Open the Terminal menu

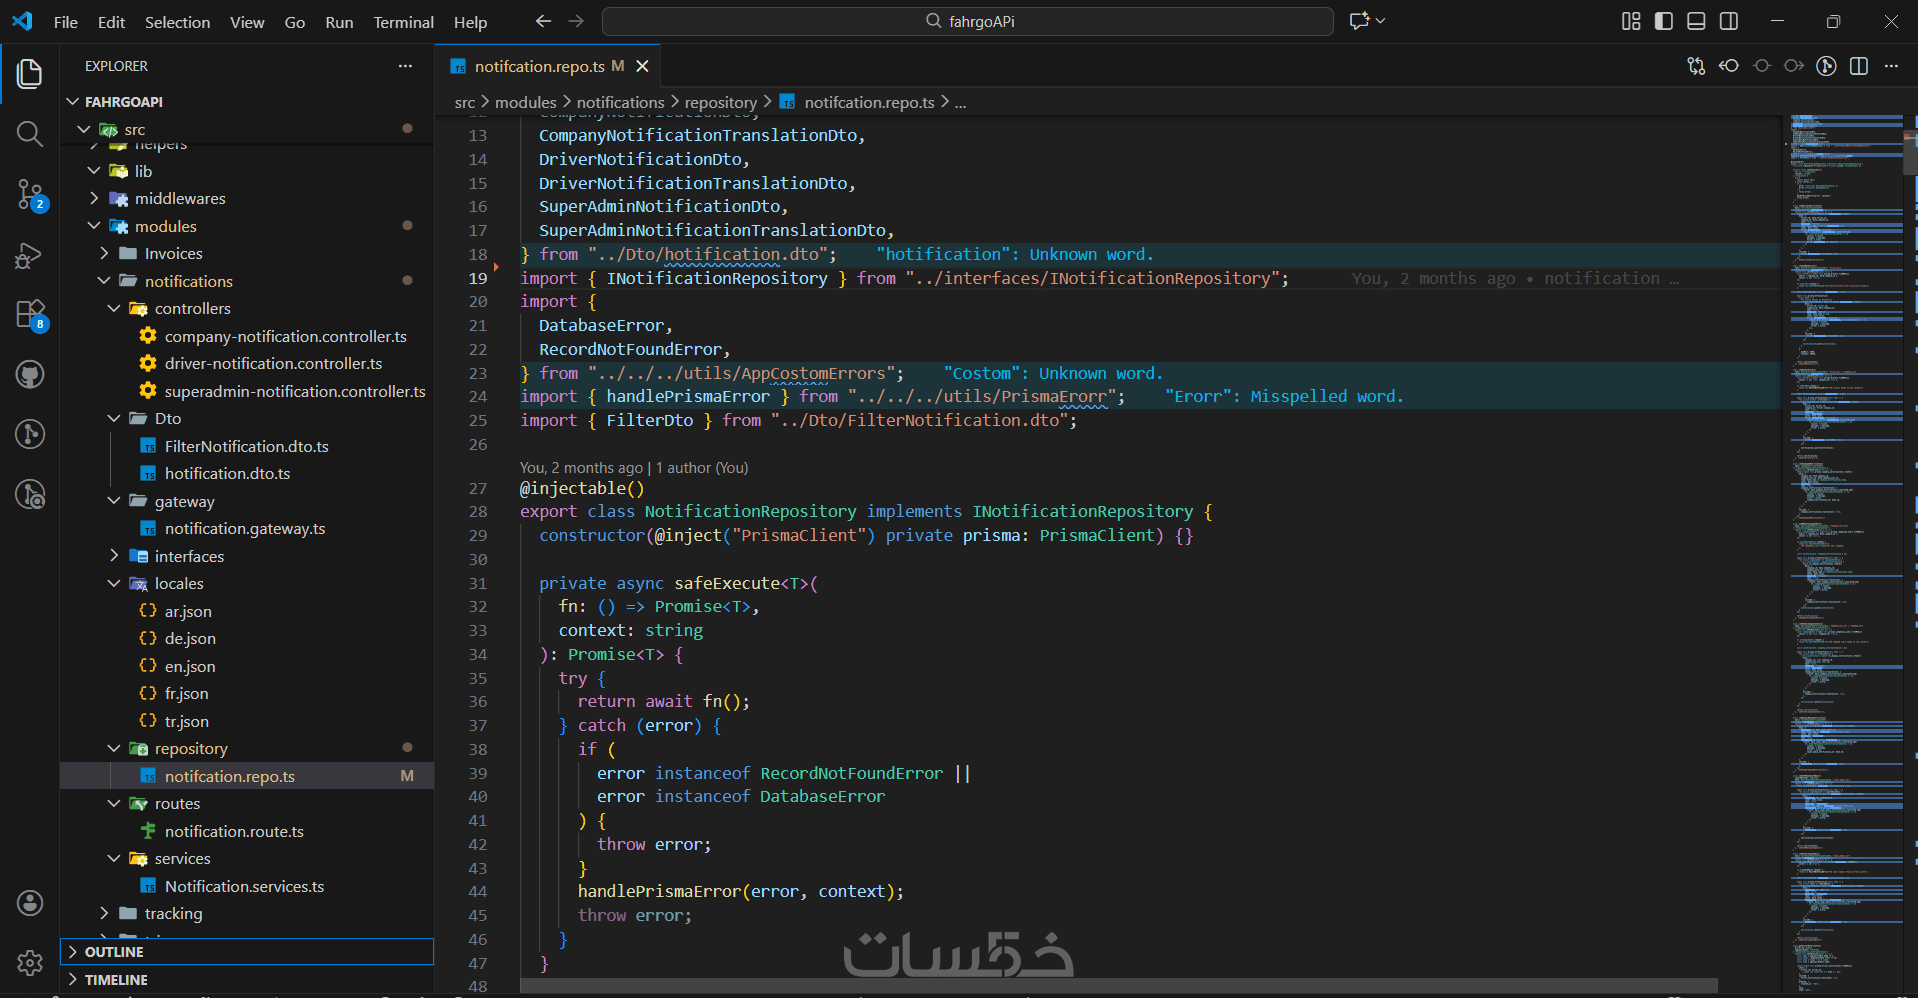pyautogui.click(x=403, y=22)
